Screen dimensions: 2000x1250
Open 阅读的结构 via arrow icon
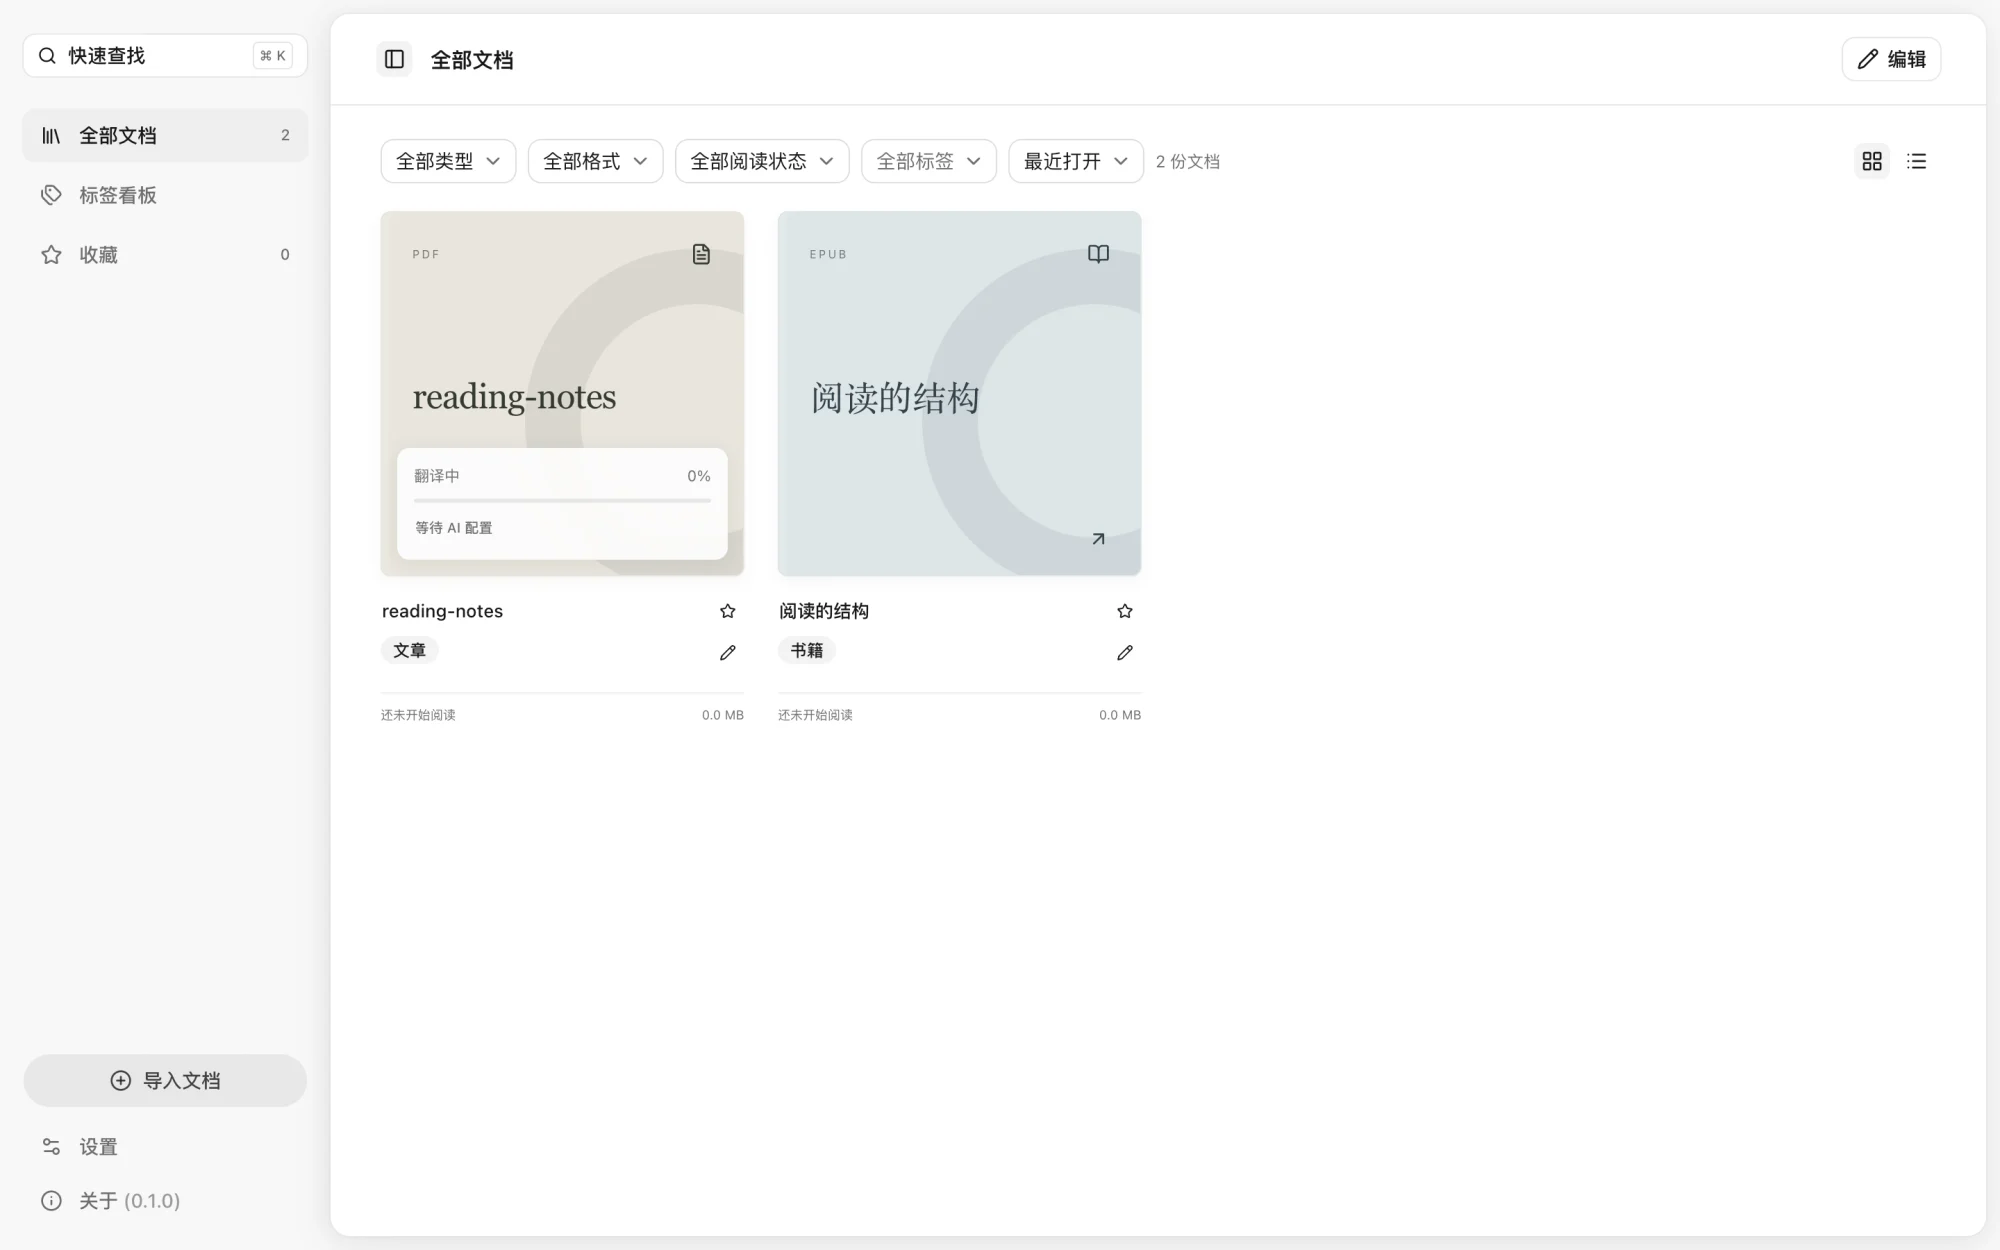pos(1098,539)
